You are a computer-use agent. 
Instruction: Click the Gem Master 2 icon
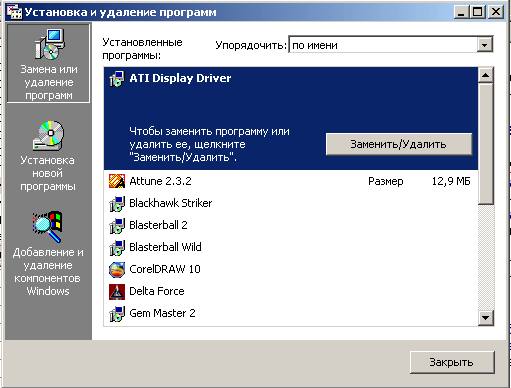(x=117, y=314)
